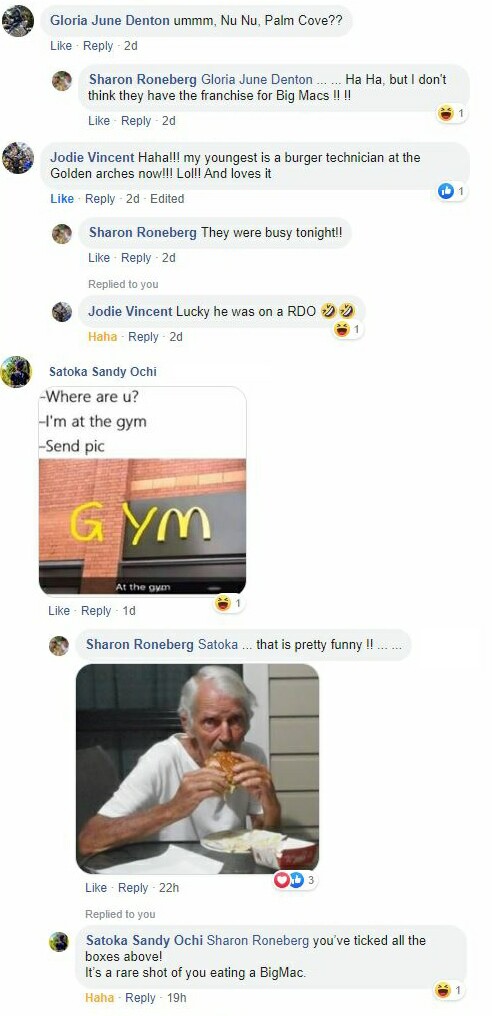Image resolution: width=492 pixels, height=1016 pixels.
Task: Open heart and like reactions on burger photo
Action: 295,880
